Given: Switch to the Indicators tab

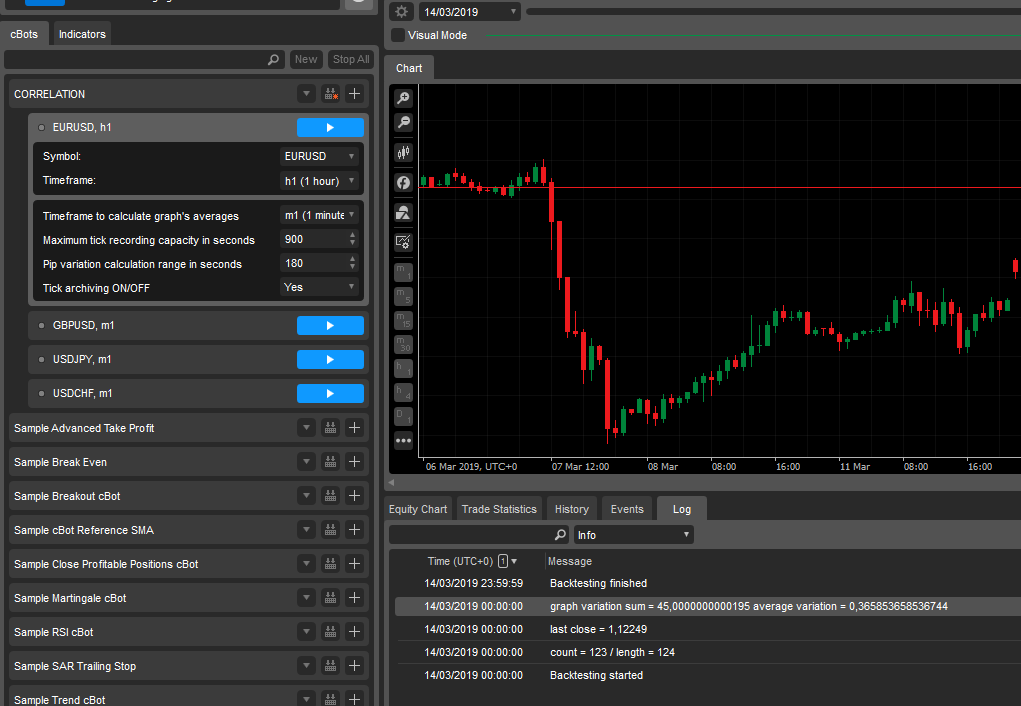Looking at the screenshot, I should [81, 33].
